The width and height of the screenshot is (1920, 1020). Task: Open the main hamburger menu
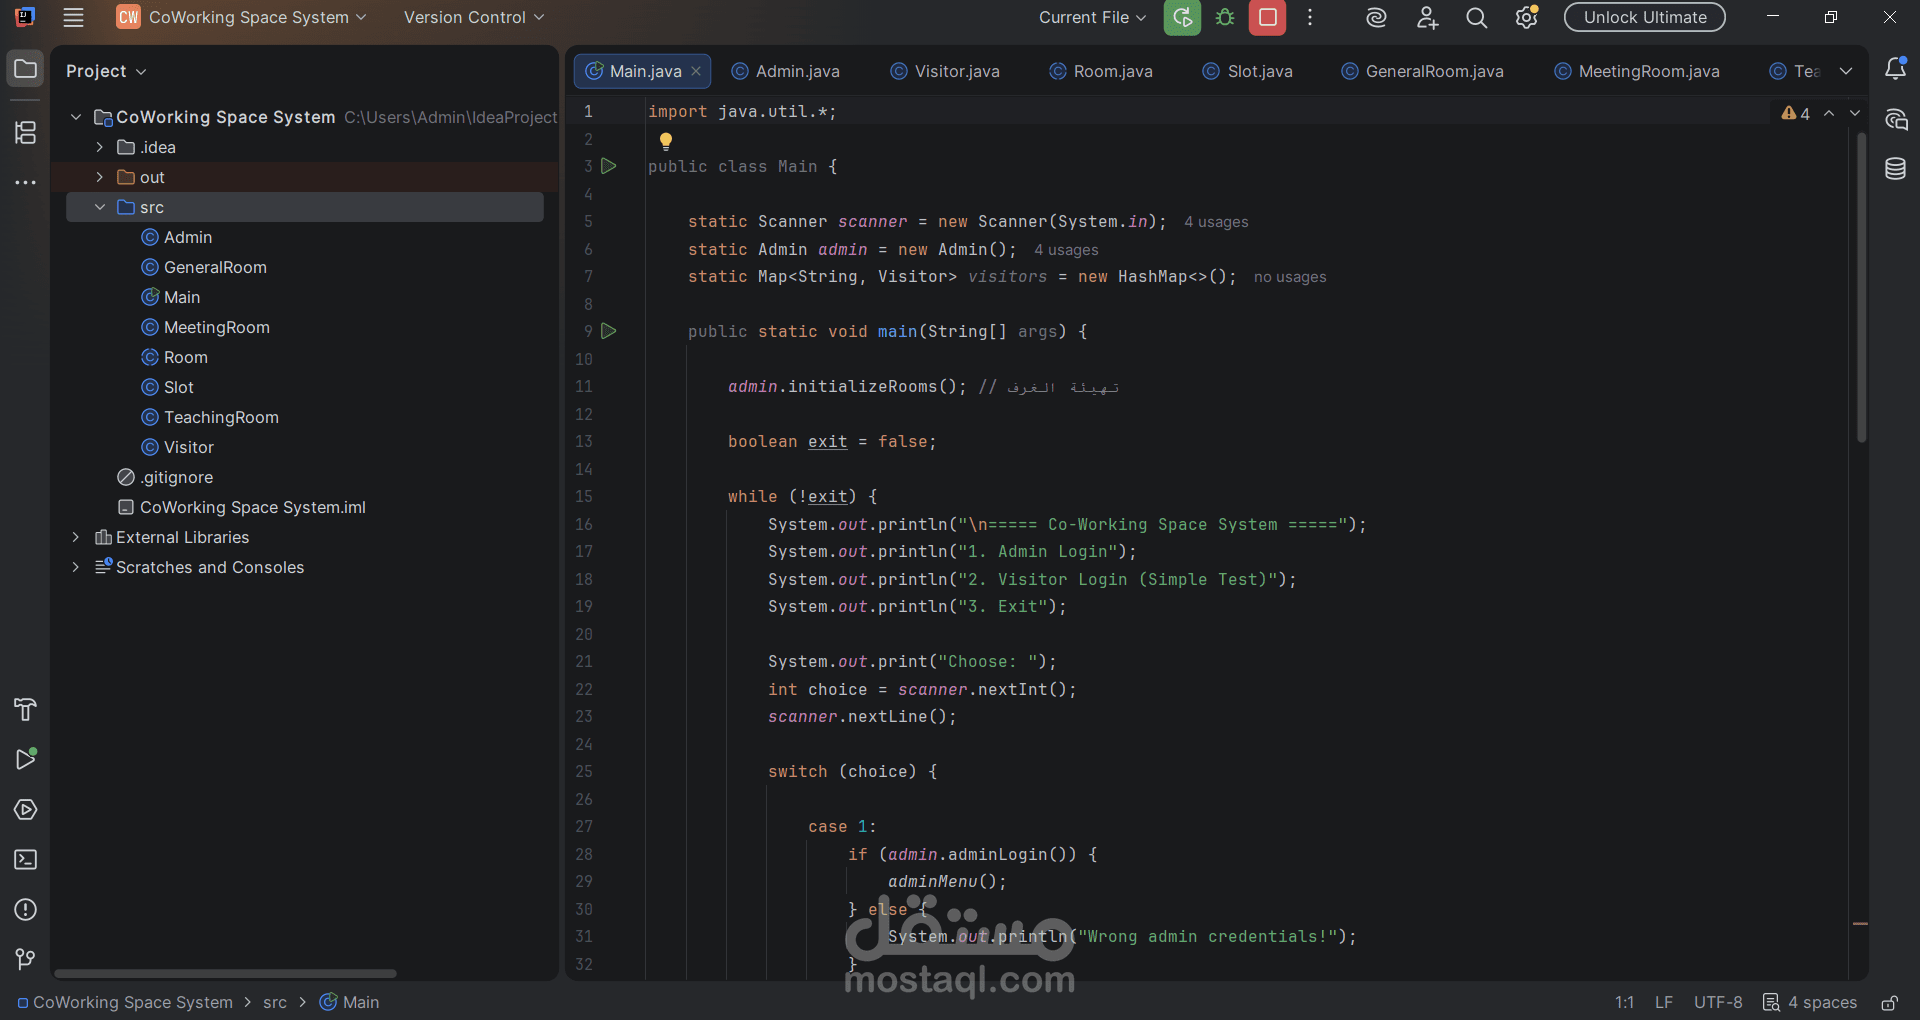point(73,17)
